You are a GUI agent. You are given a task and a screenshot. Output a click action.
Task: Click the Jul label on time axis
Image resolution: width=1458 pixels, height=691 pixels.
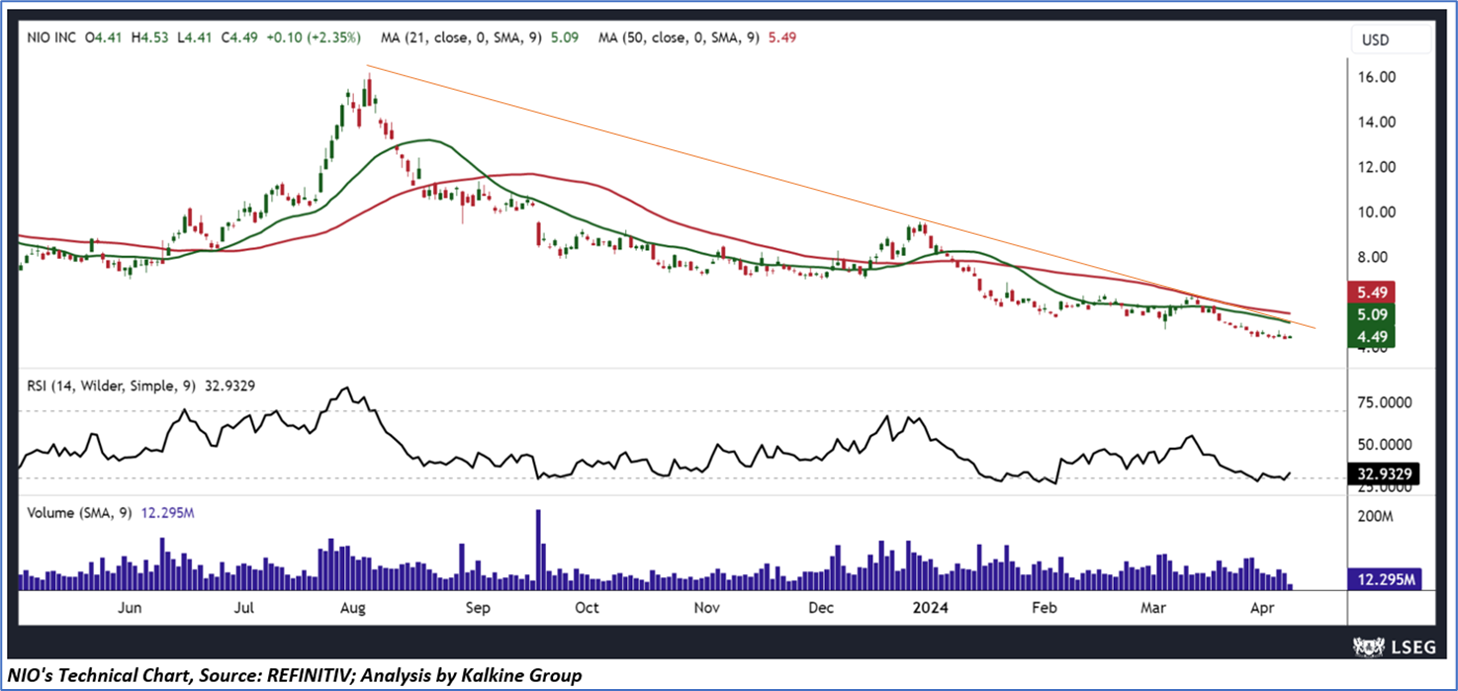pos(246,607)
